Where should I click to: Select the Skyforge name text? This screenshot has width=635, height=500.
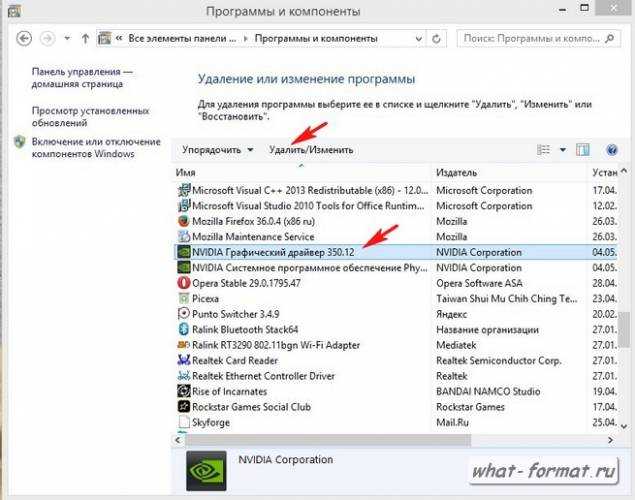(x=211, y=423)
